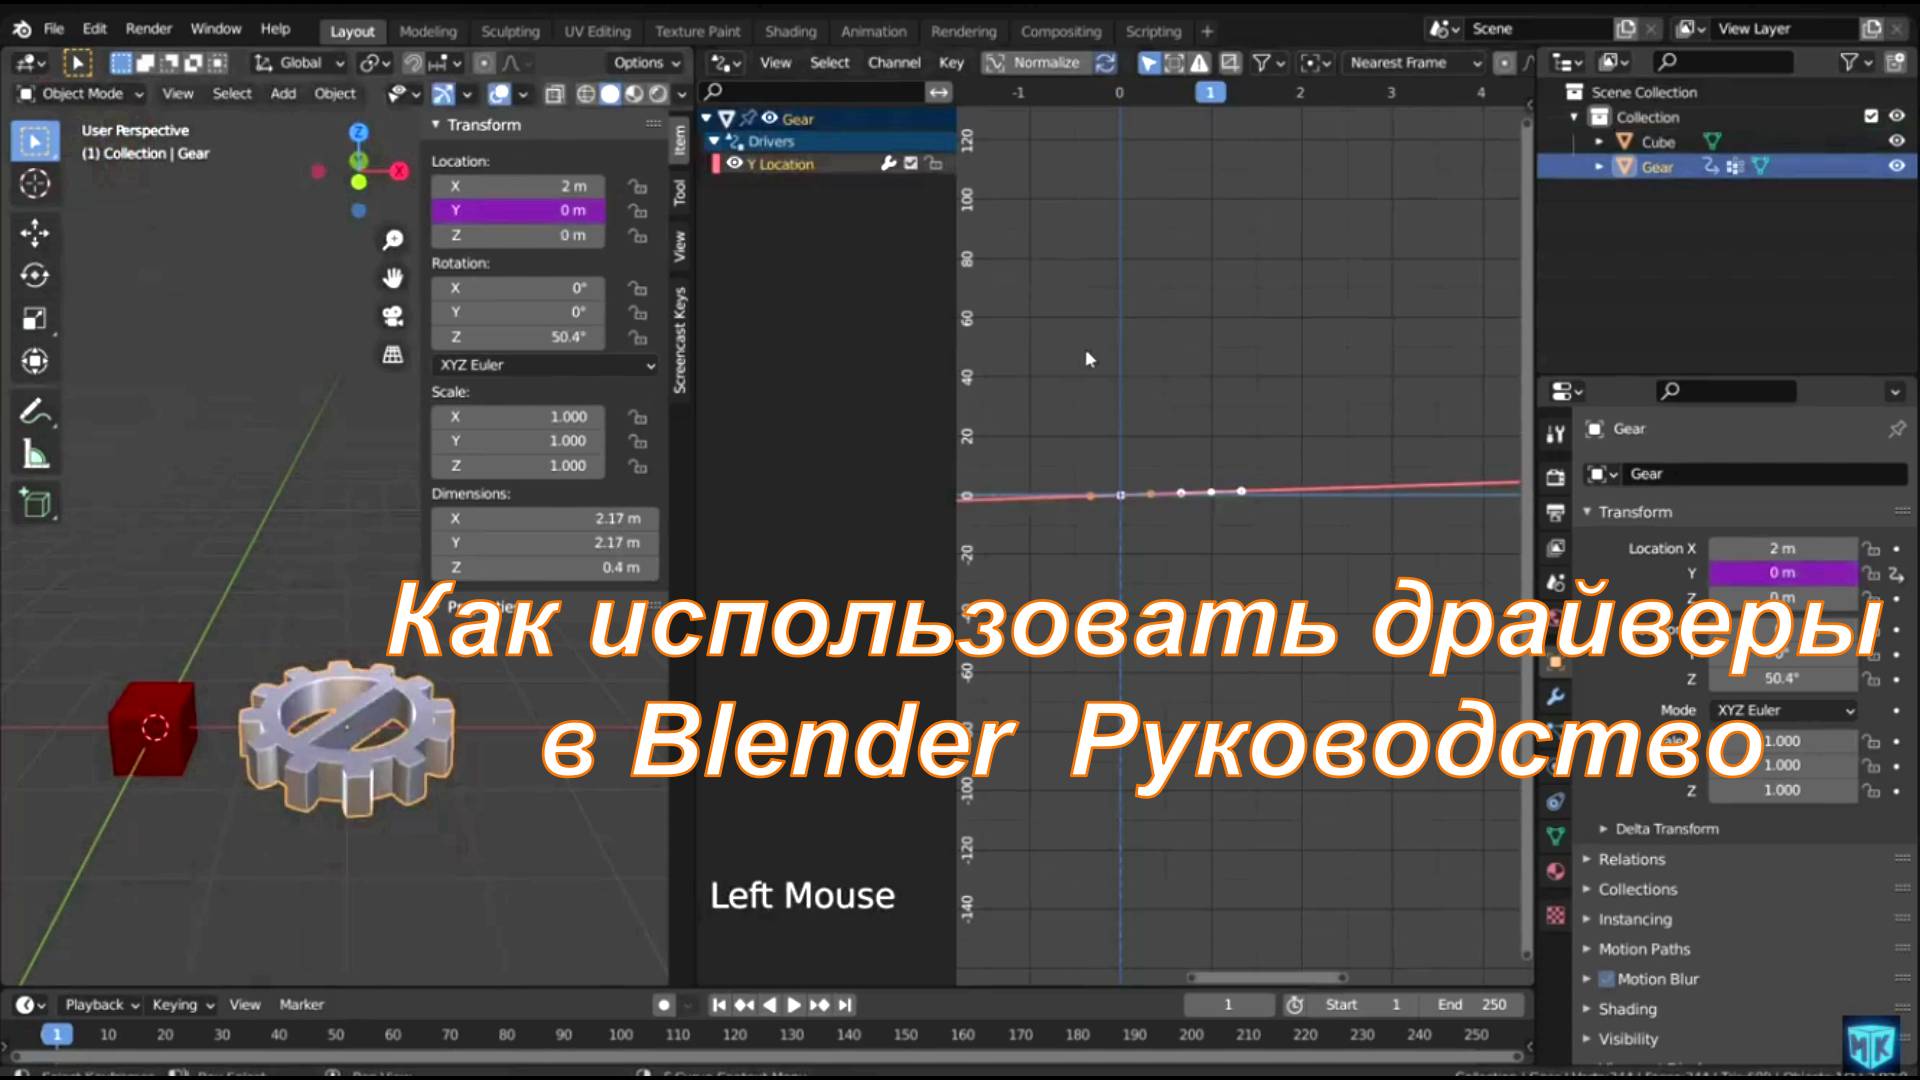The width and height of the screenshot is (1920, 1080).
Task: Expand Cube in outliner
Action: pos(1599,142)
